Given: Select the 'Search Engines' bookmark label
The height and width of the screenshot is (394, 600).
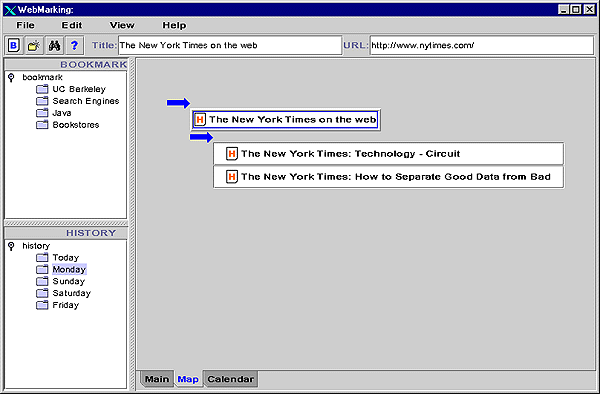Looking at the screenshot, I should tap(86, 101).
